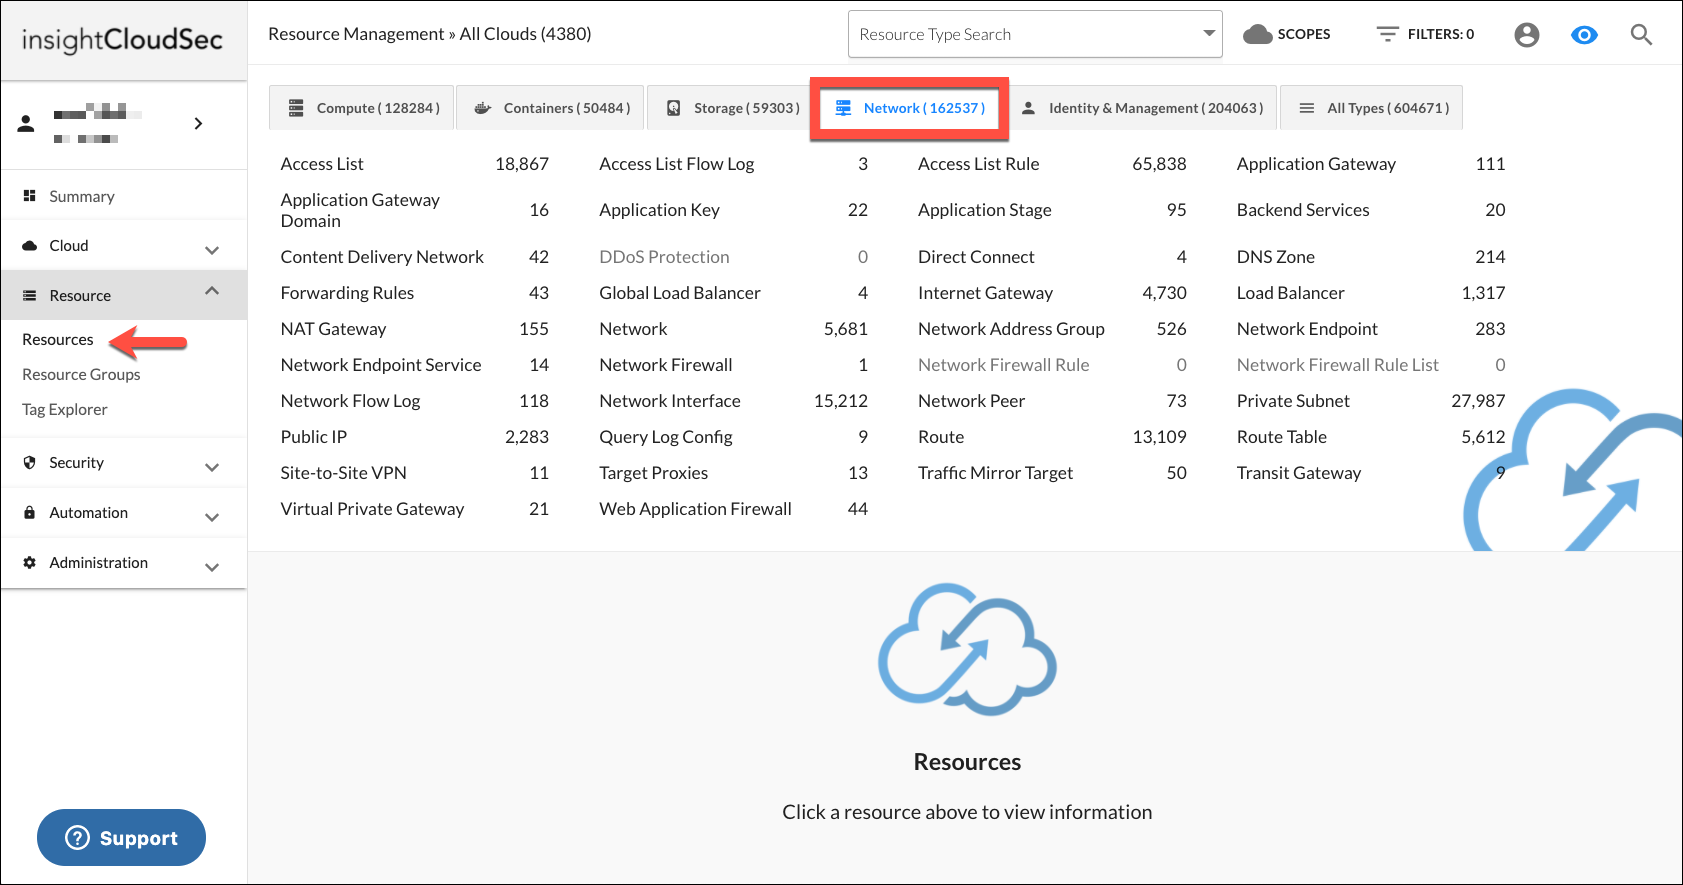
Task: Click the Administration gear icon
Action: pos(30,562)
